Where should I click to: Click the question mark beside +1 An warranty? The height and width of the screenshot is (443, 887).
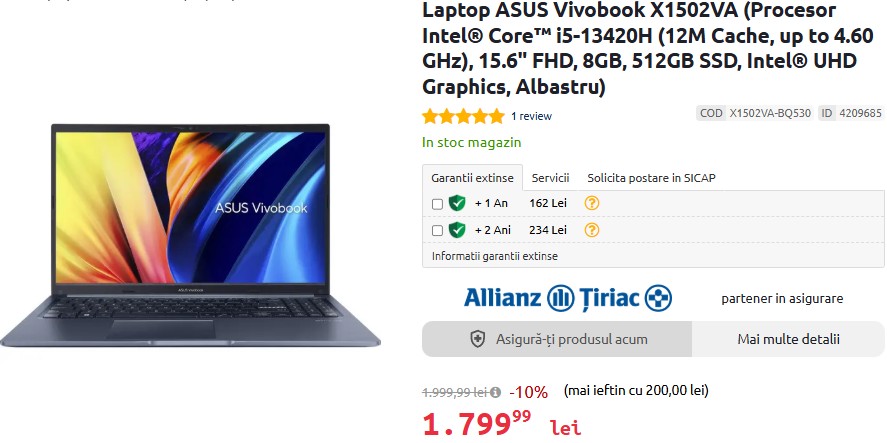pos(592,203)
